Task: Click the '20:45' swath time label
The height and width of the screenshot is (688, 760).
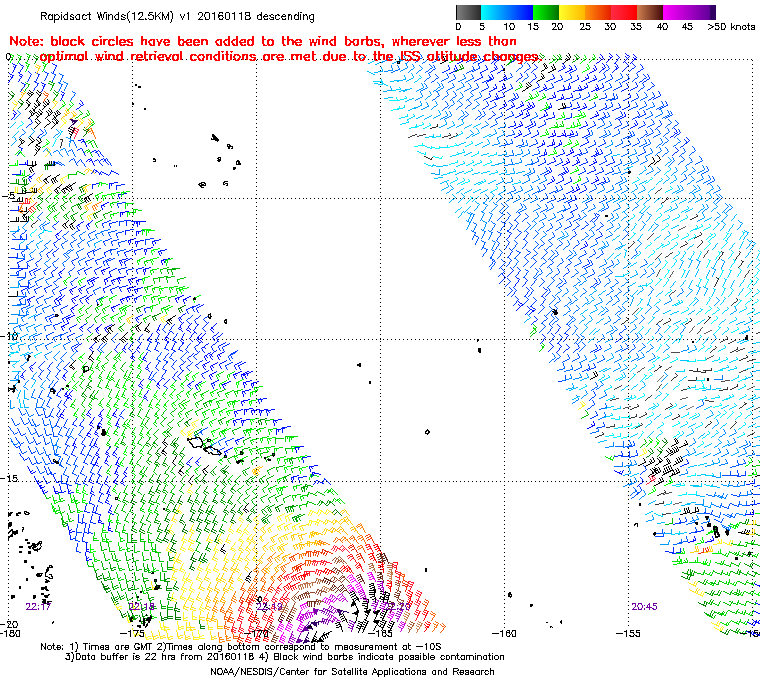Action: pyautogui.click(x=644, y=607)
